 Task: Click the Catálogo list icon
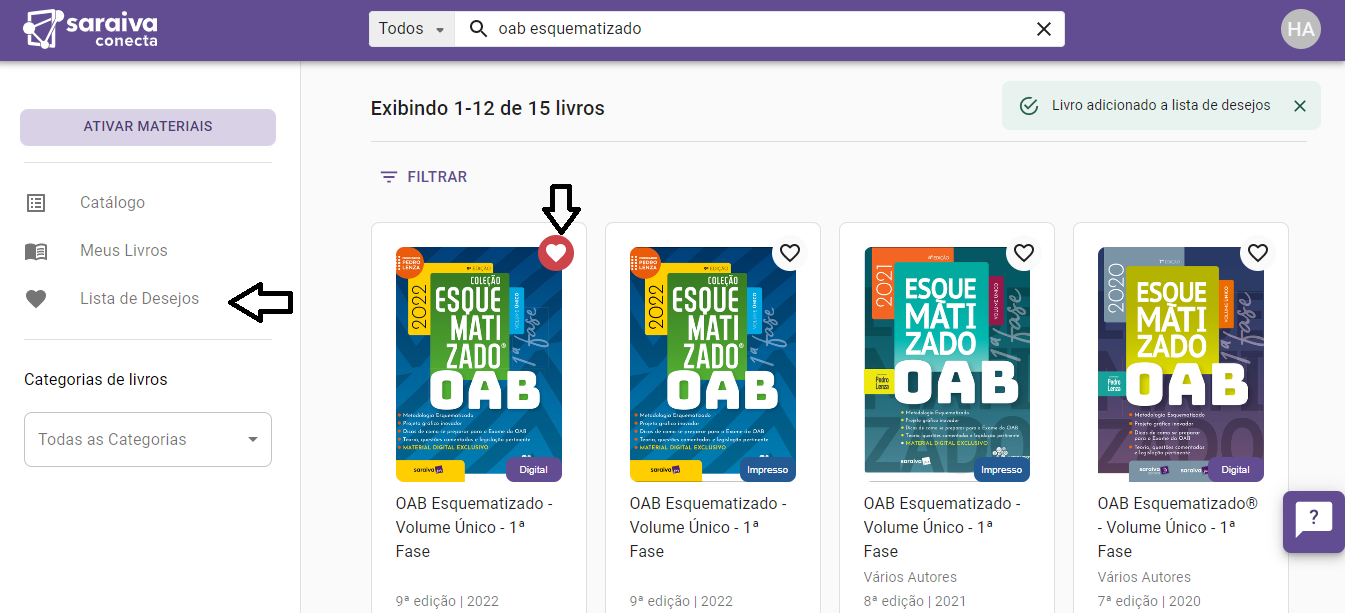tap(36, 203)
